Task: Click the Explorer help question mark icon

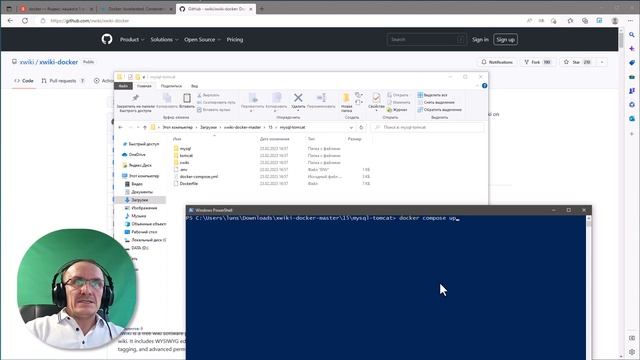Action: [x=484, y=86]
